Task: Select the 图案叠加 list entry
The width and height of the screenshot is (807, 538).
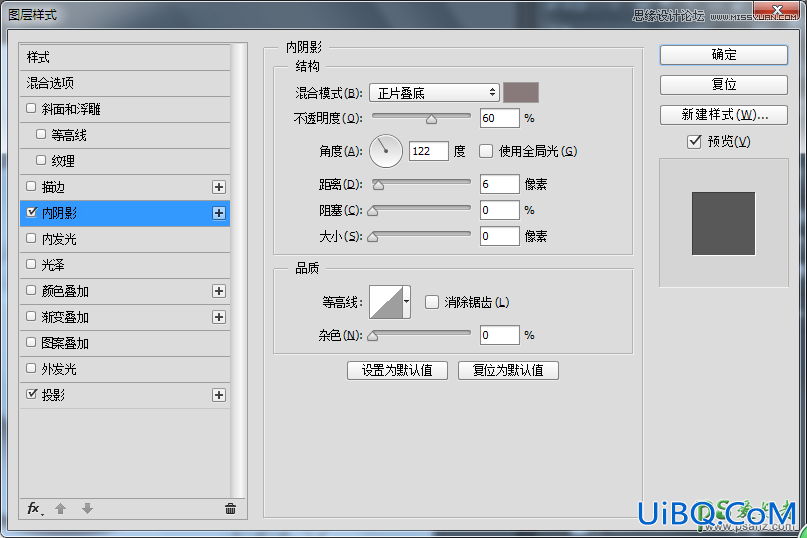Action: pos(125,343)
